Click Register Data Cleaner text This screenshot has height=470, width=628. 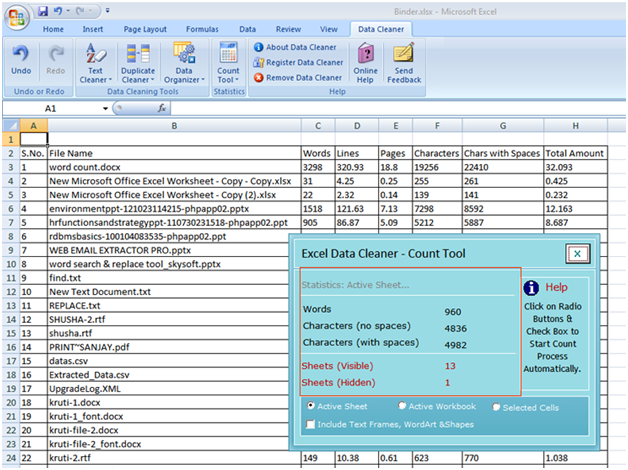pyautogui.click(x=305, y=62)
